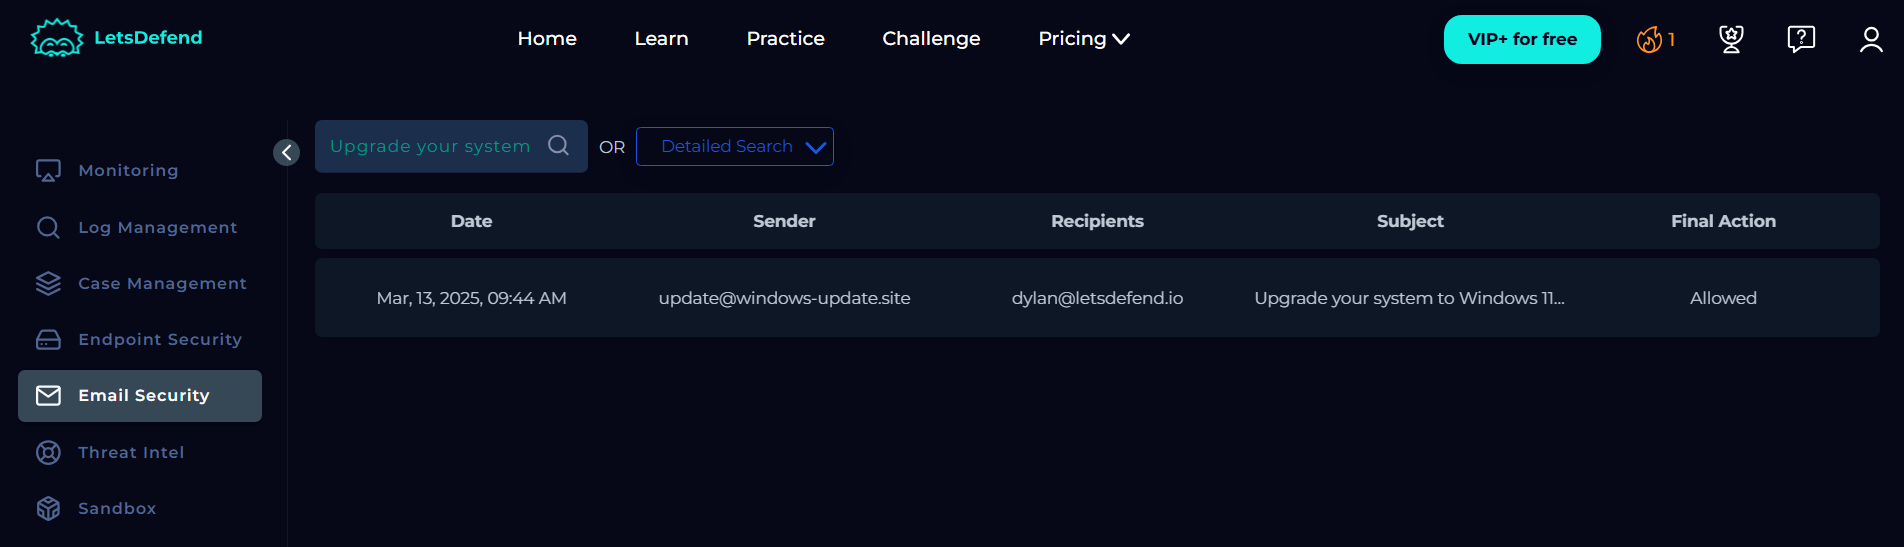Open the user profile icon
Viewport: 1904px width, 547px height.
tap(1871, 39)
